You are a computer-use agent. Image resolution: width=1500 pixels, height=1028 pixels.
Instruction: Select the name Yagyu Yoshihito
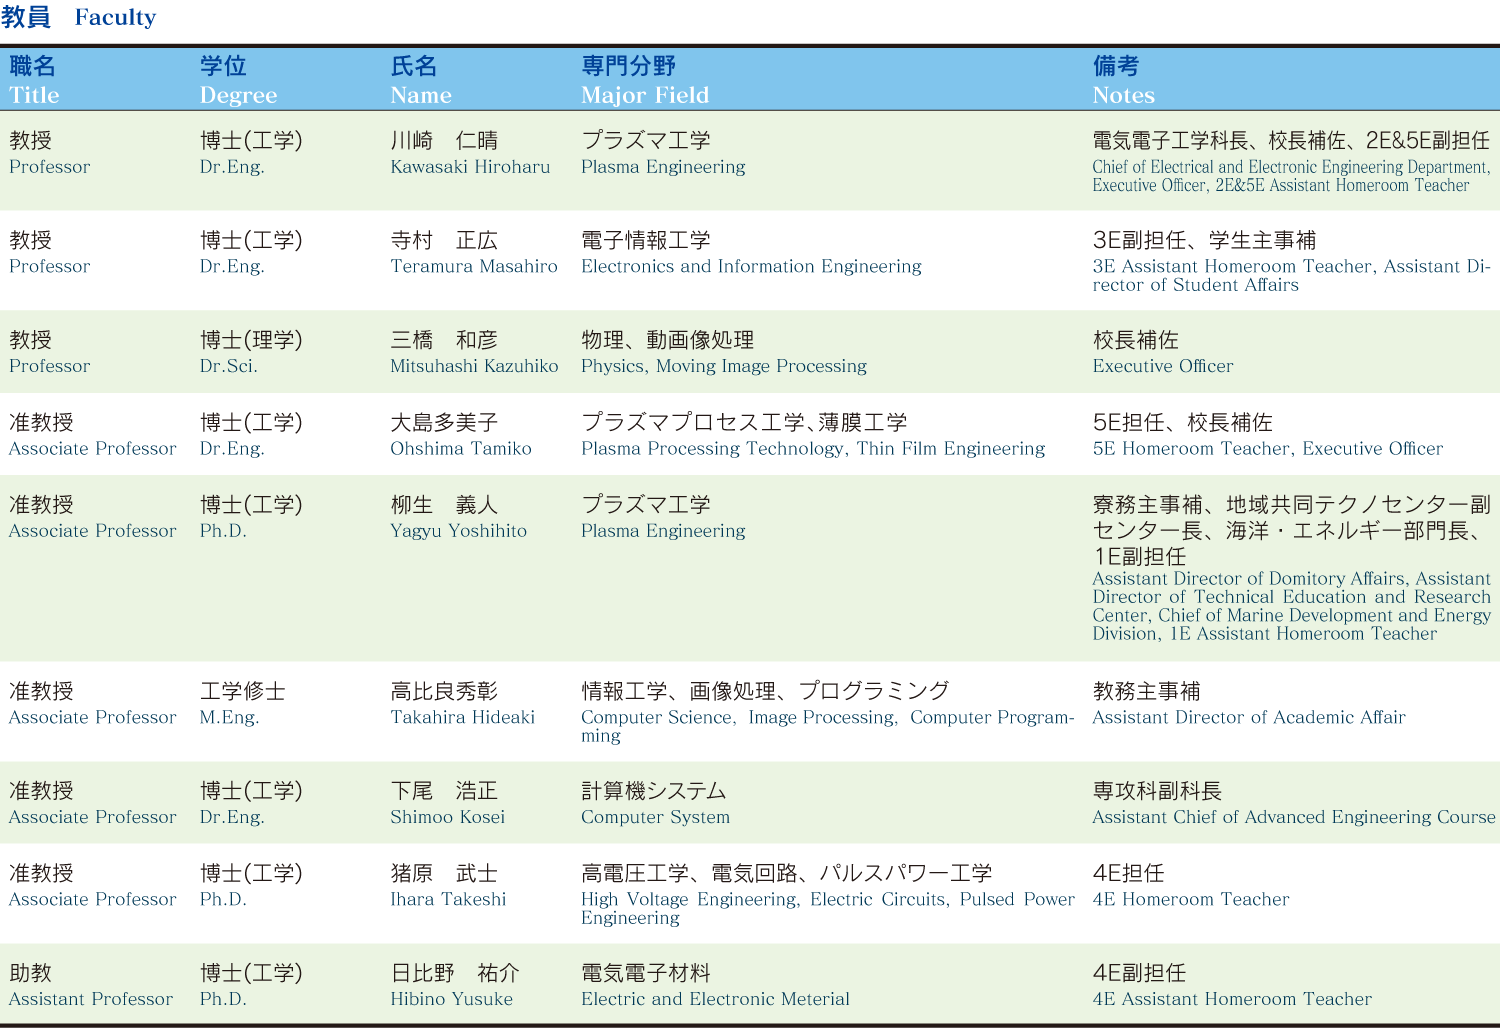tap(458, 531)
